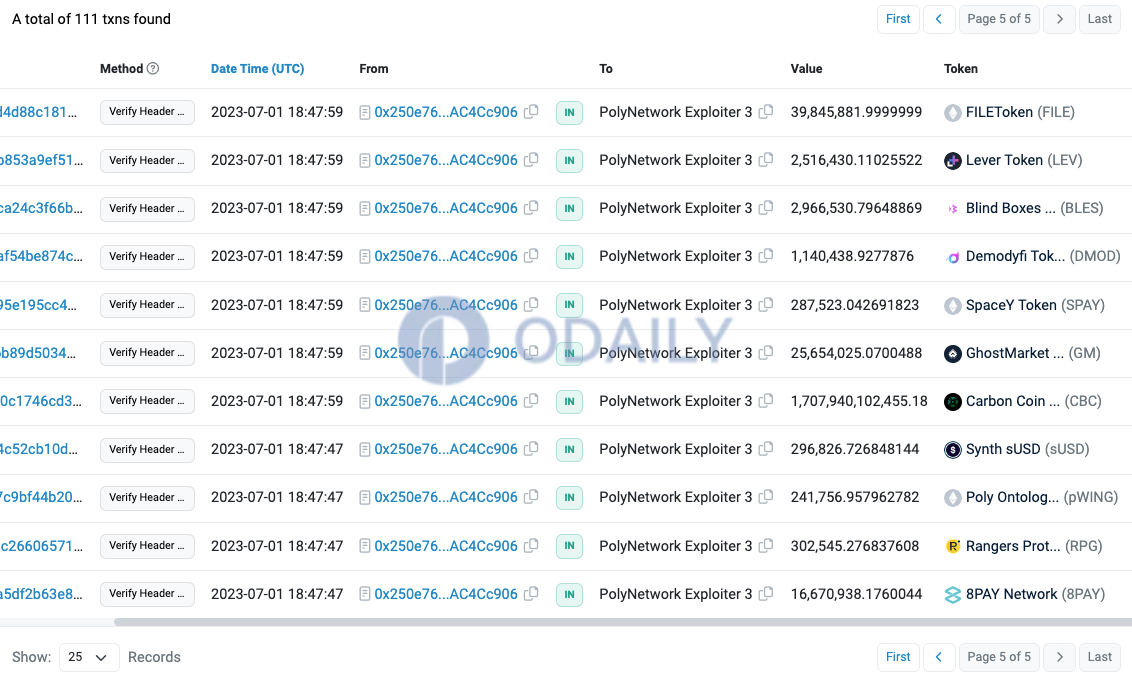Copy From address in 8PAY Network row
Image resolution: width=1132 pixels, height=683 pixels.
click(x=531, y=593)
